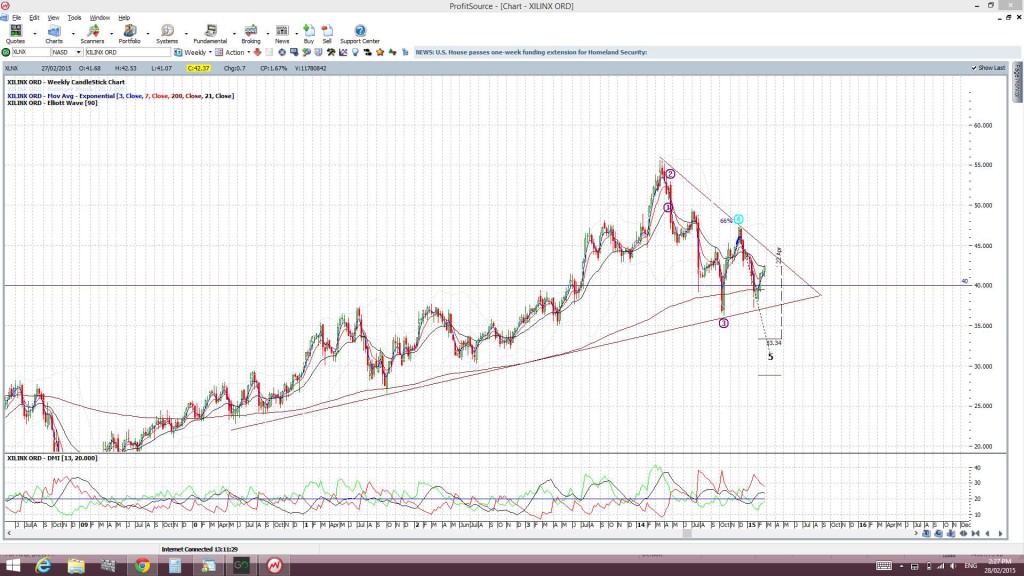Open File Explorer from the taskbar
Image resolution: width=1024 pixels, height=576 pixels.
coord(76,566)
